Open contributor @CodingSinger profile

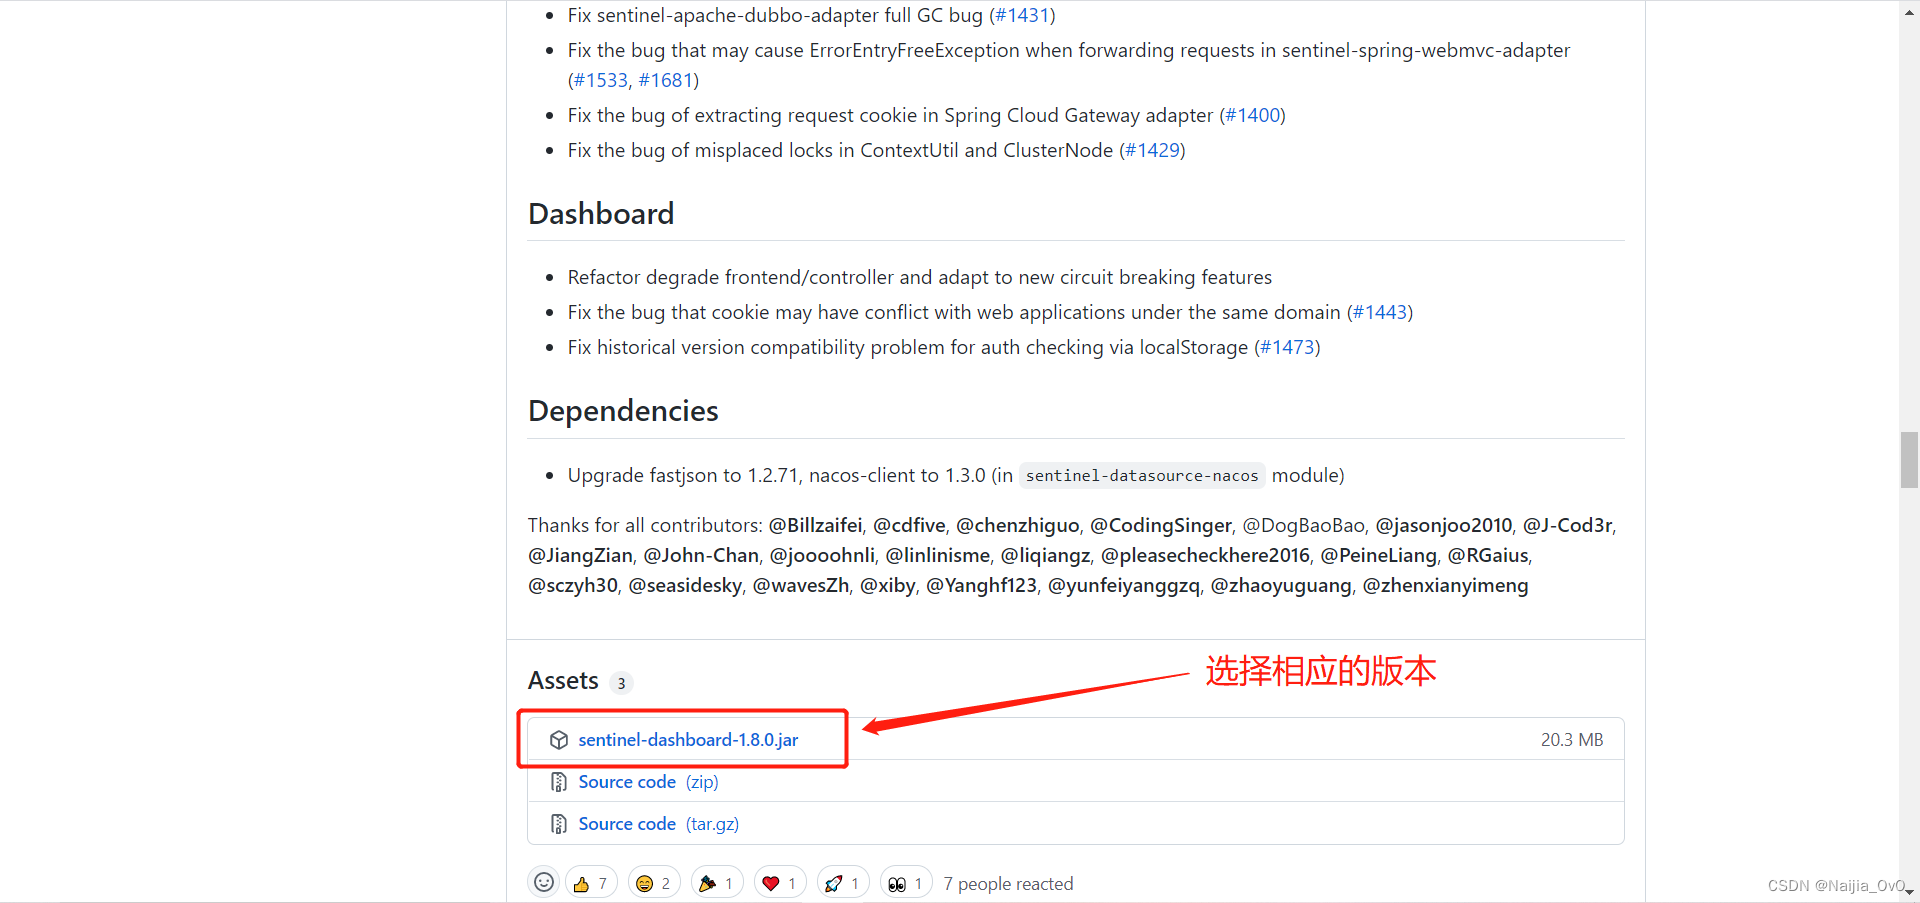pyautogui.click(x=1161, y=525)
